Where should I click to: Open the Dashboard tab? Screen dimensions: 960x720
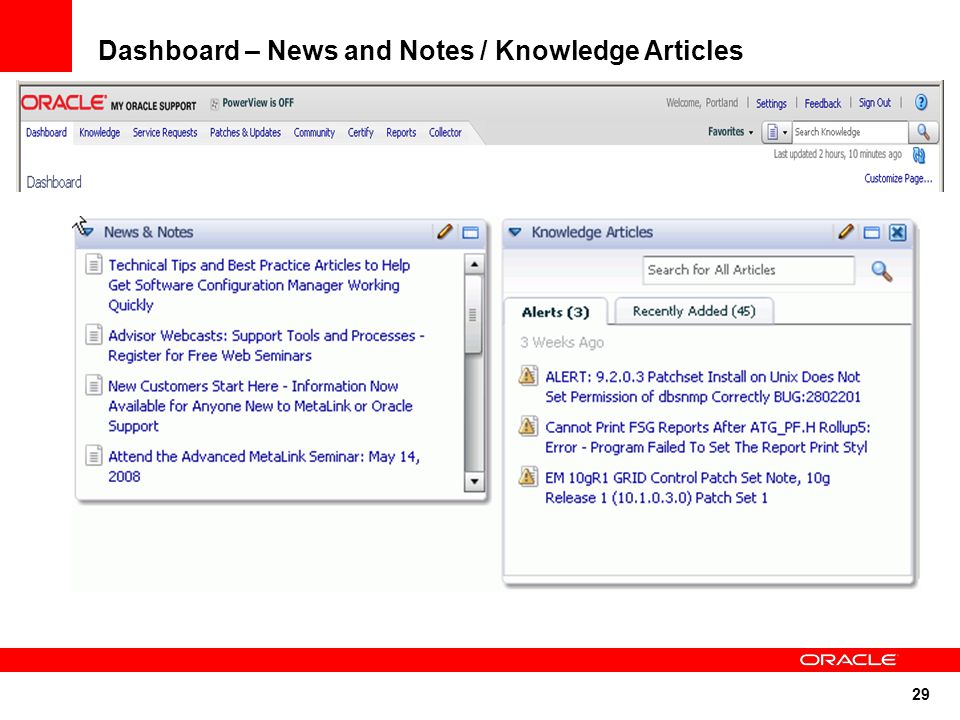tap(47, 132)
